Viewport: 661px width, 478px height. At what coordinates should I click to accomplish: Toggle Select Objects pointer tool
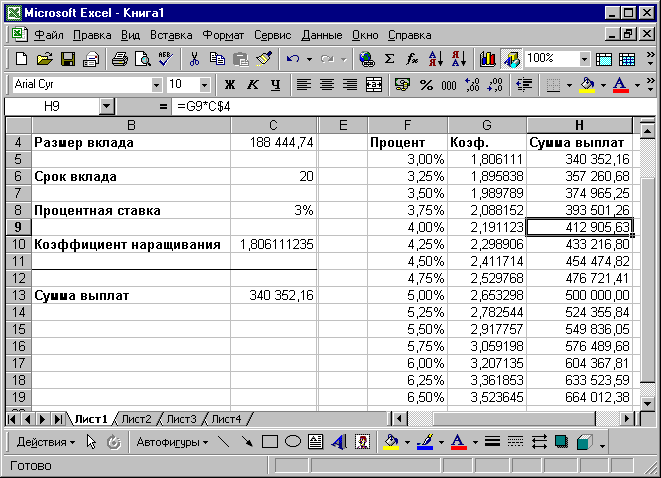[91, 442]
